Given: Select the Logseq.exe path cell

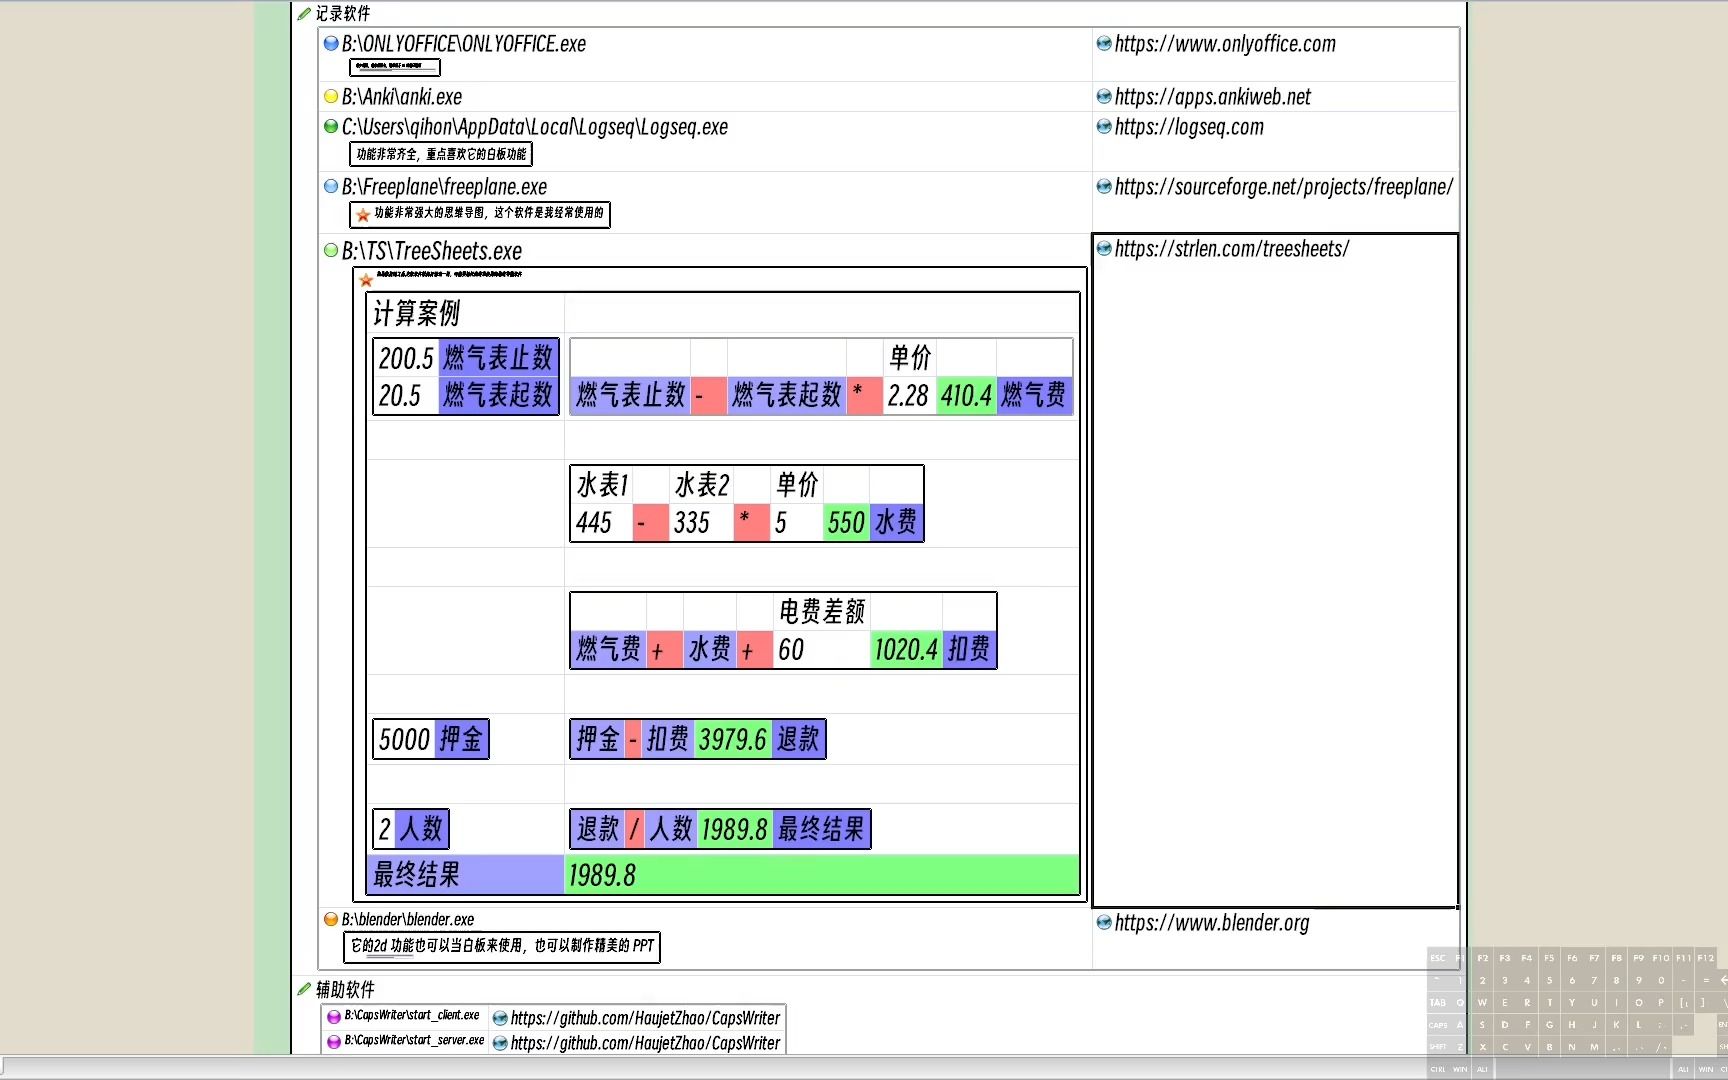Looking at the screenshot, I should point(535,127).
